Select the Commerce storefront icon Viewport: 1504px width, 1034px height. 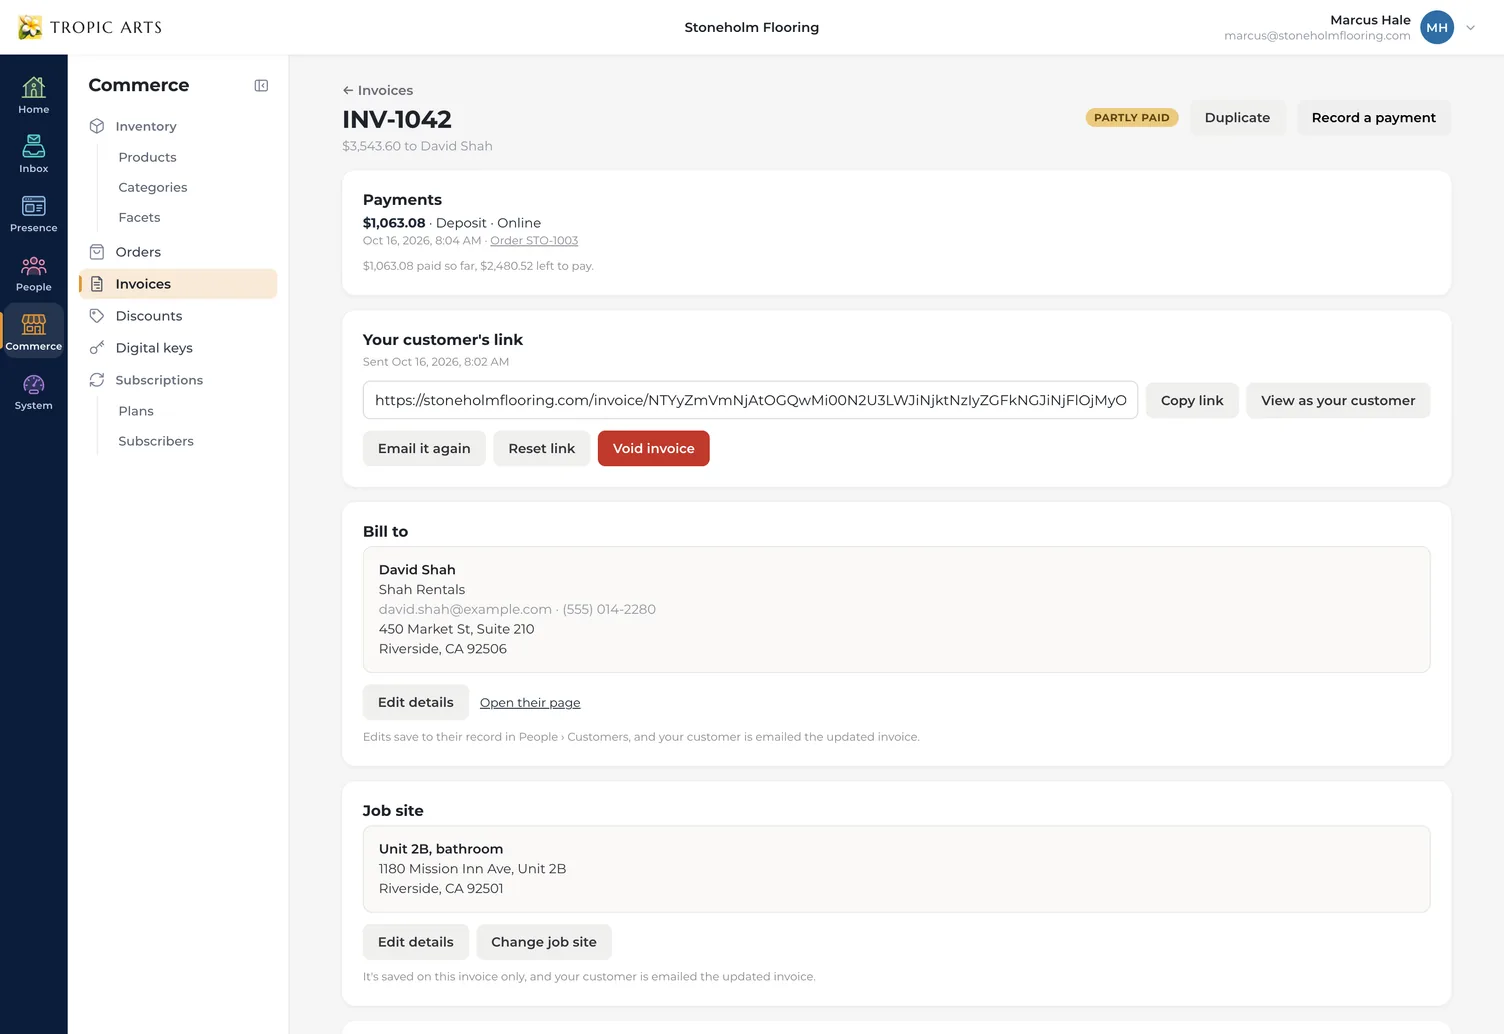point(33,324)
